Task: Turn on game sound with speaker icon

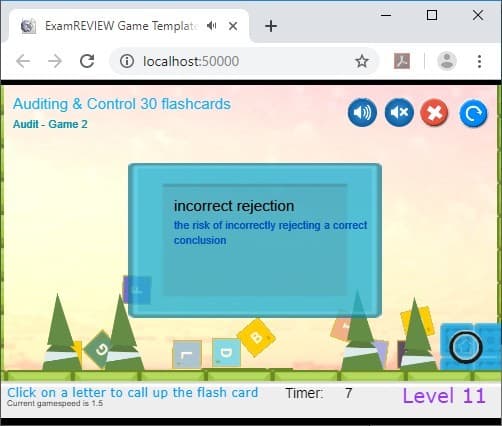Action: tap(362, 112)
